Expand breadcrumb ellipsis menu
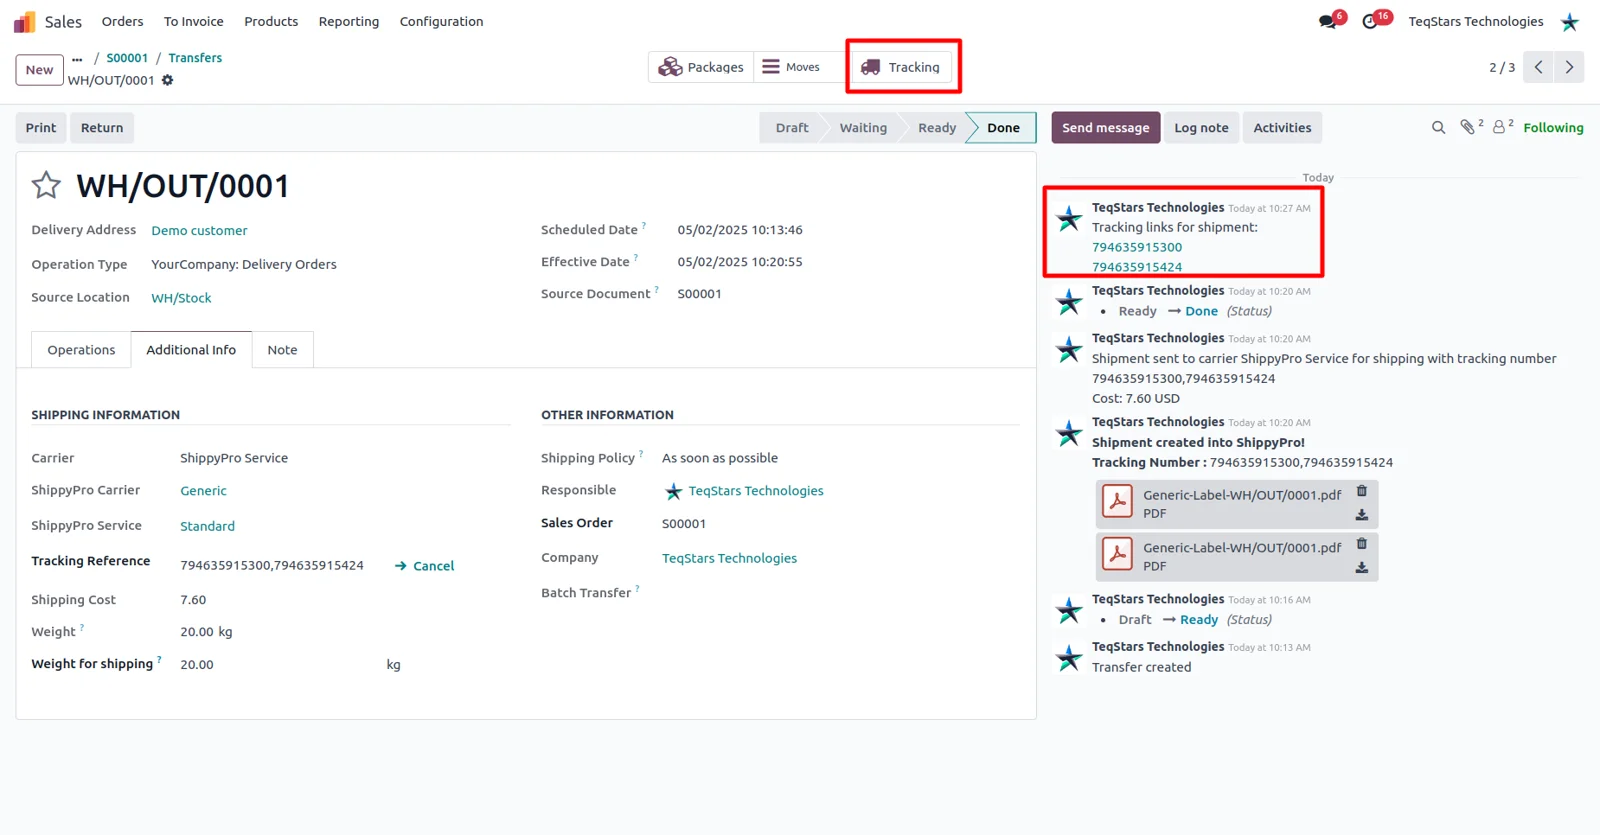Screen dimensions: 1600x835 (x=77, y=59)
